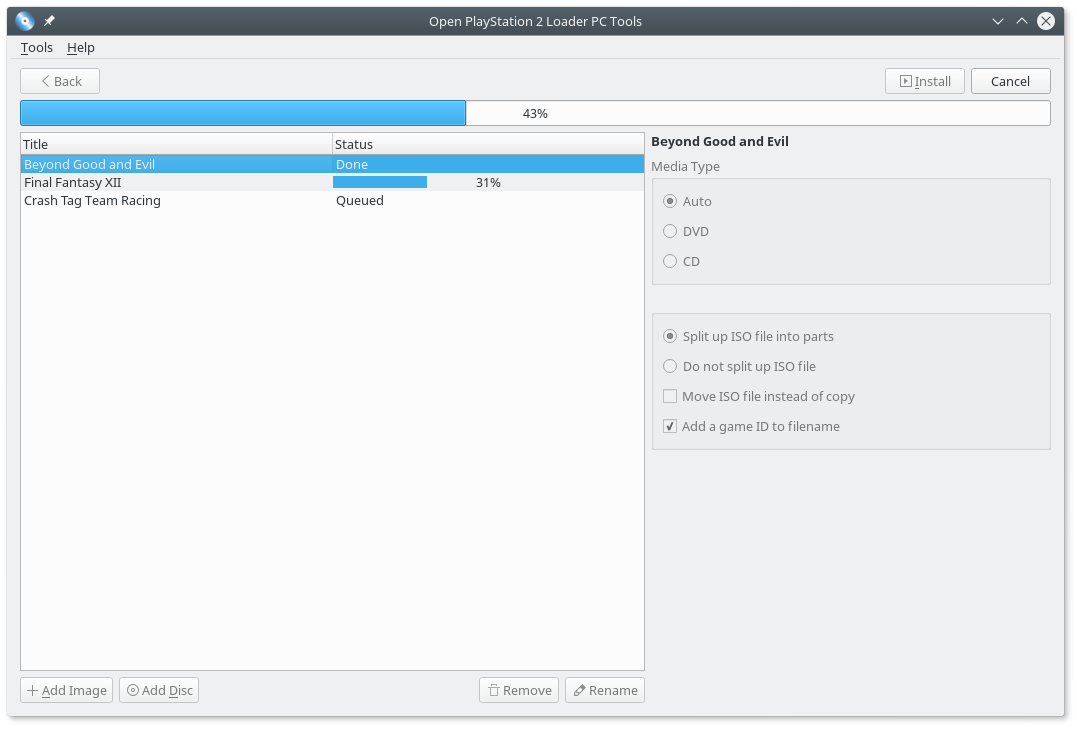Click the pin window icon
1077x729 pixels.
click(x=49, y=21)
